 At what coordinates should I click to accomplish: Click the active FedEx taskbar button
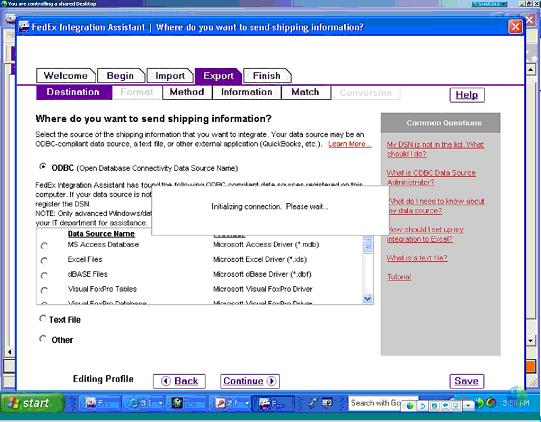point(274,403)
